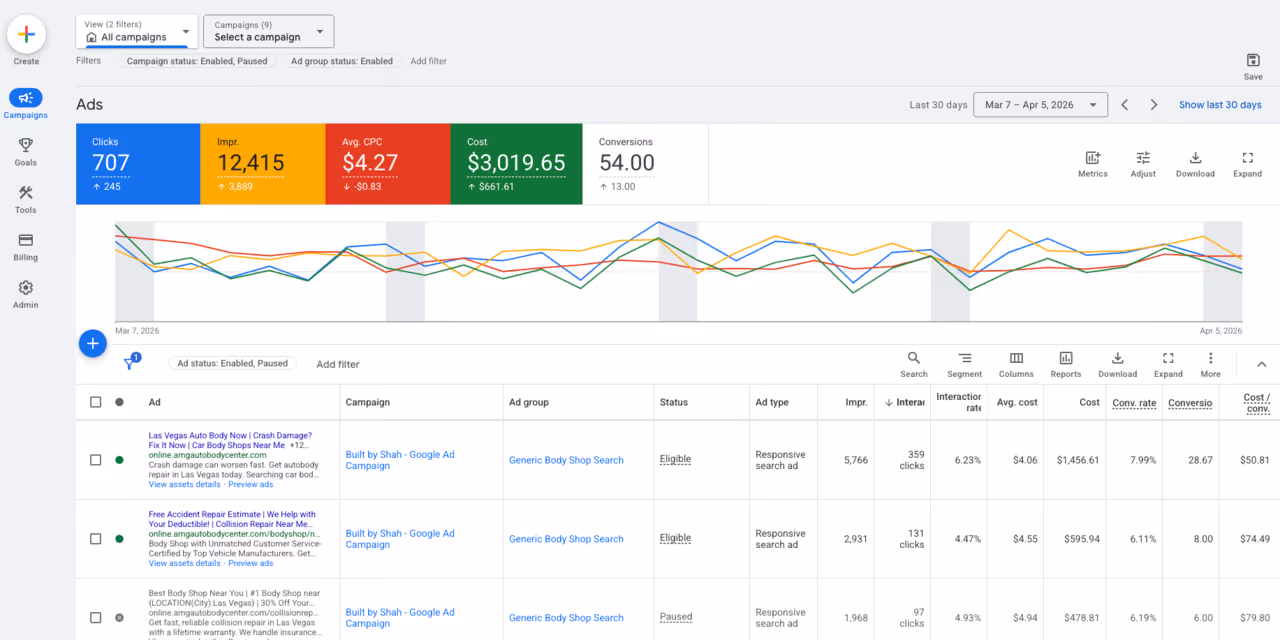Open the Conversions metric card selector

(645, 164)
